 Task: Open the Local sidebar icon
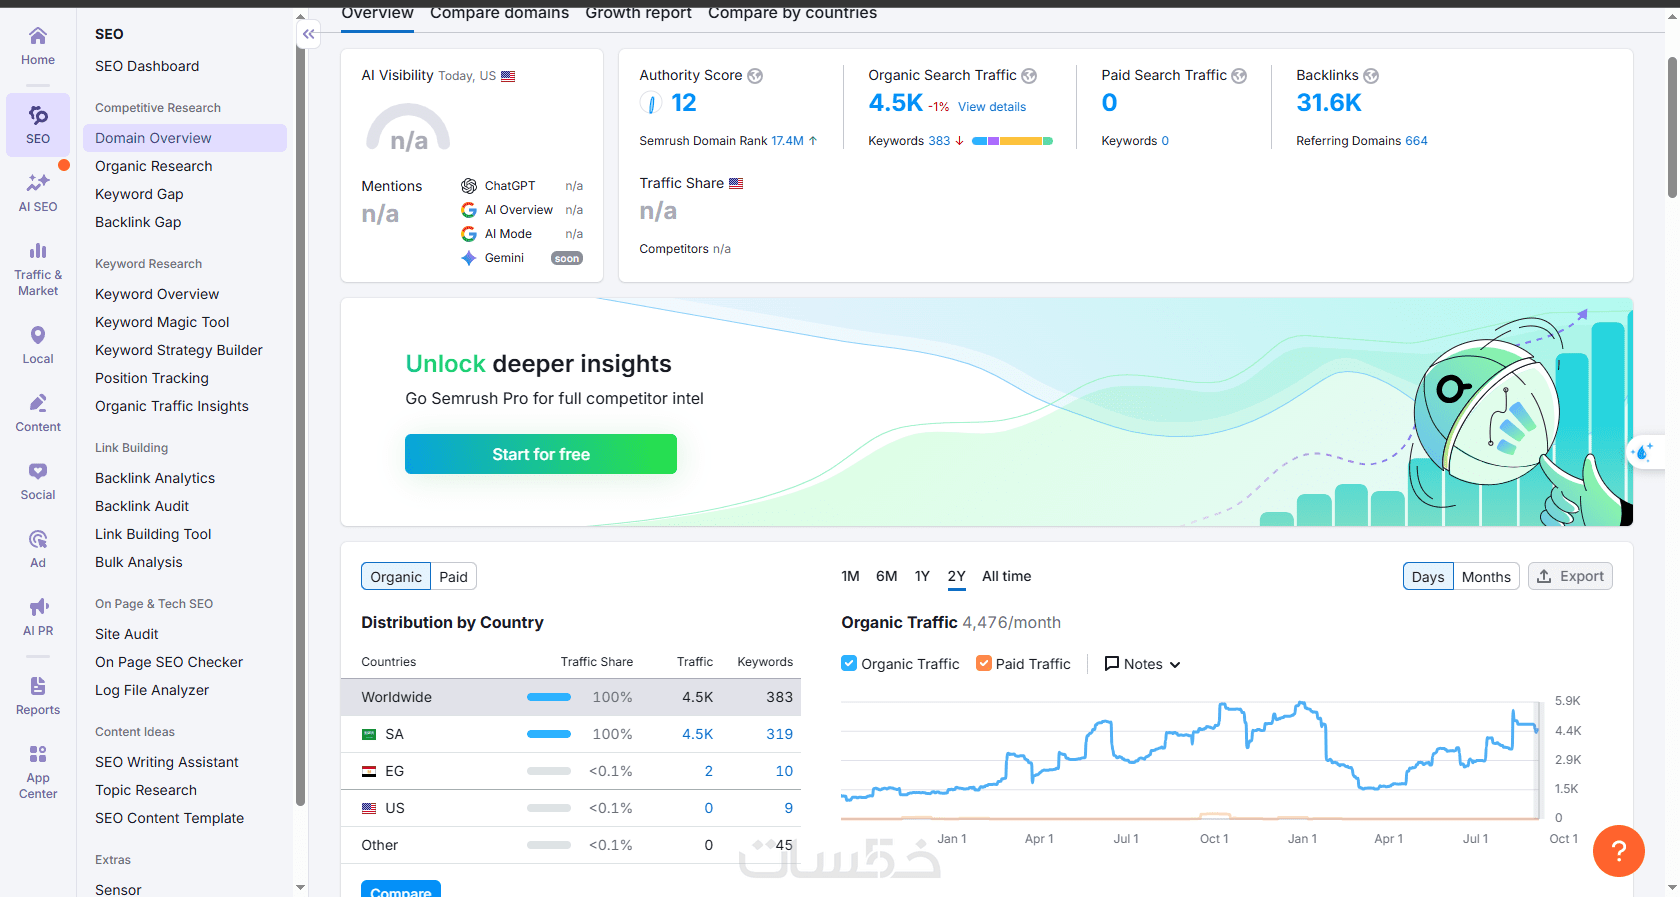tap(38, 344)
